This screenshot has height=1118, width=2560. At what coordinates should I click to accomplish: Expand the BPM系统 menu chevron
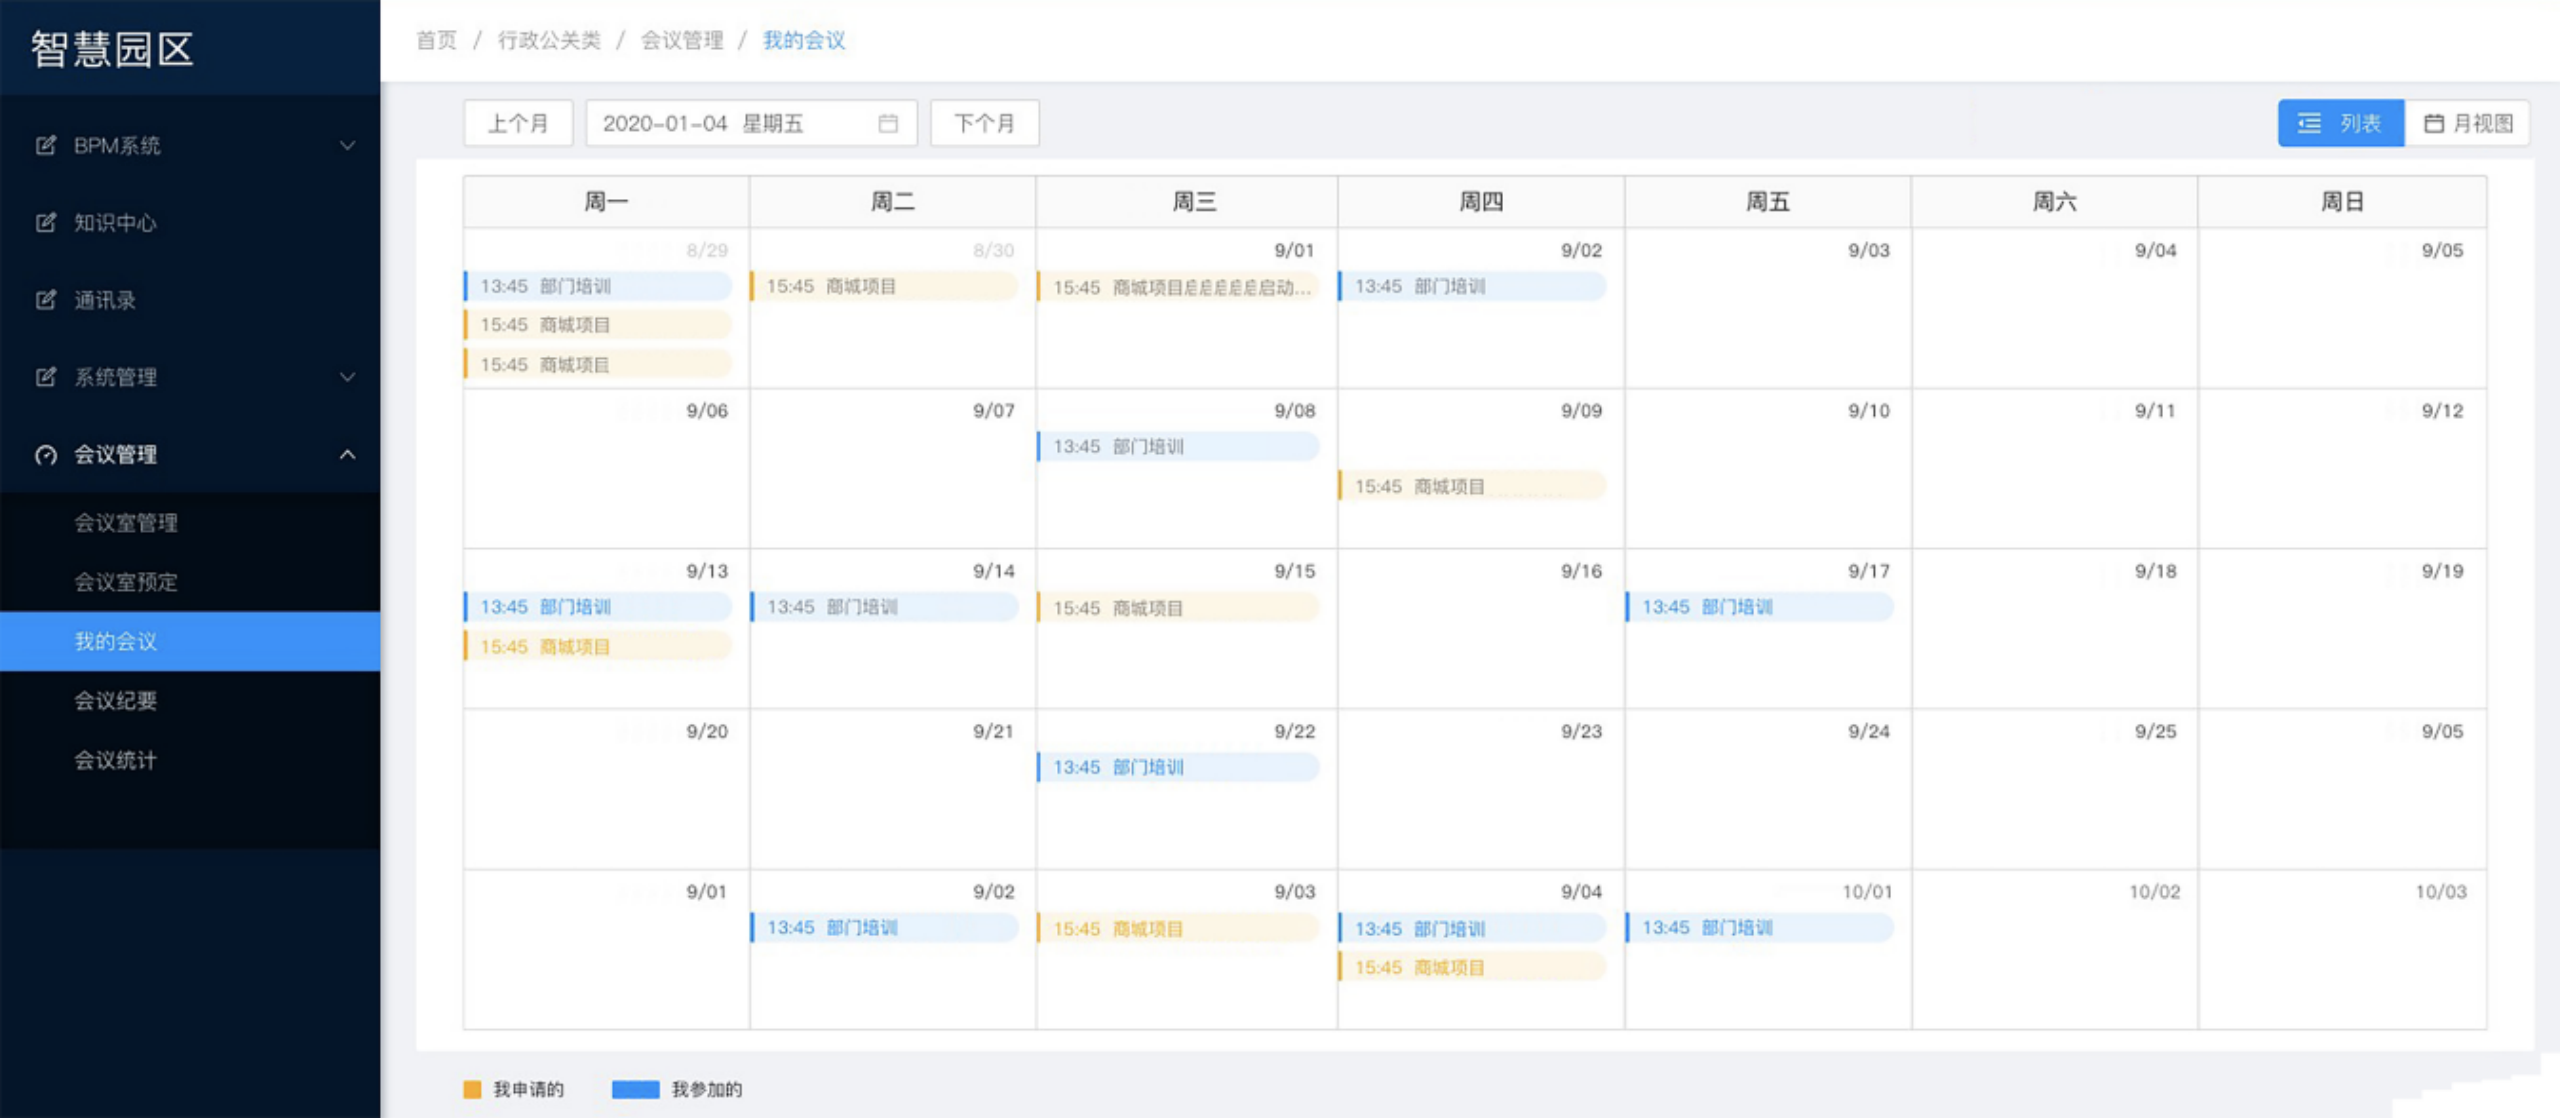point(347,145)
